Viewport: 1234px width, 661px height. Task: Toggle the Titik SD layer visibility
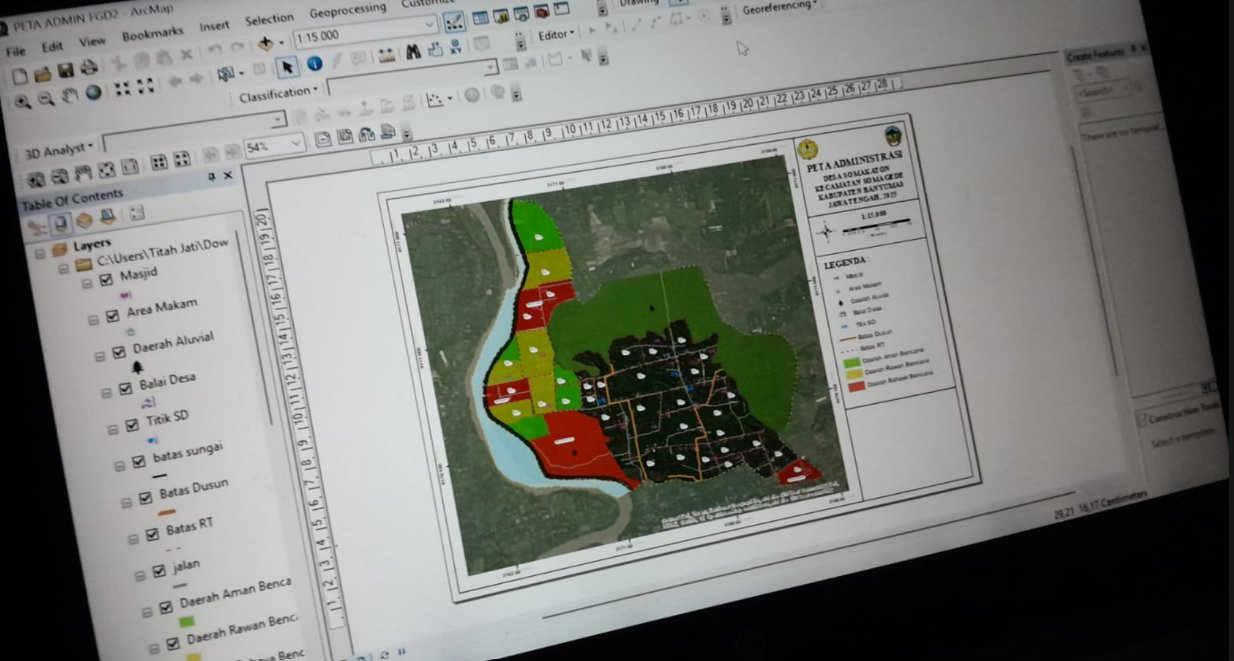pyautogui.click(x=132, y=427)
